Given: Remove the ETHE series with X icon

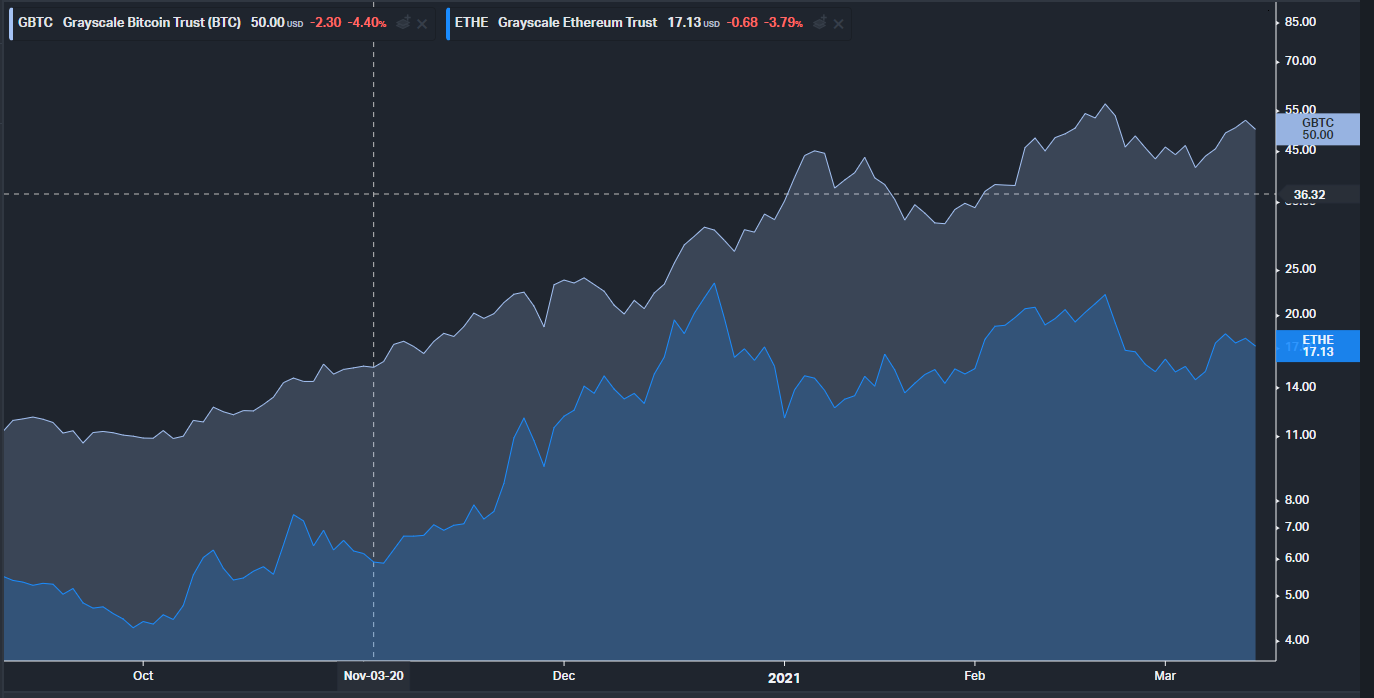Looking at the screenshot, I should [x=839, y=23].
